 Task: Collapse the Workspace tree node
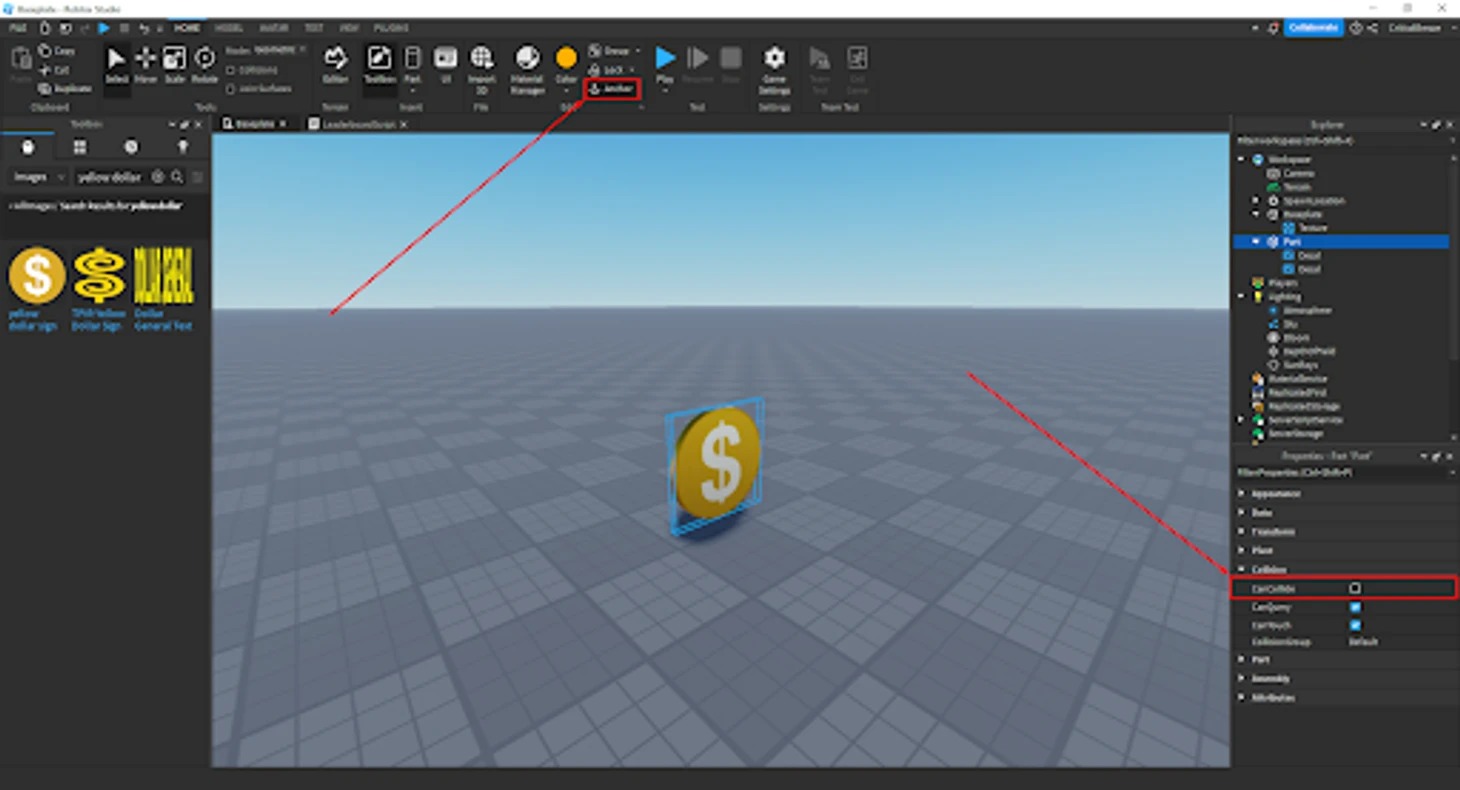(1242, 159)
